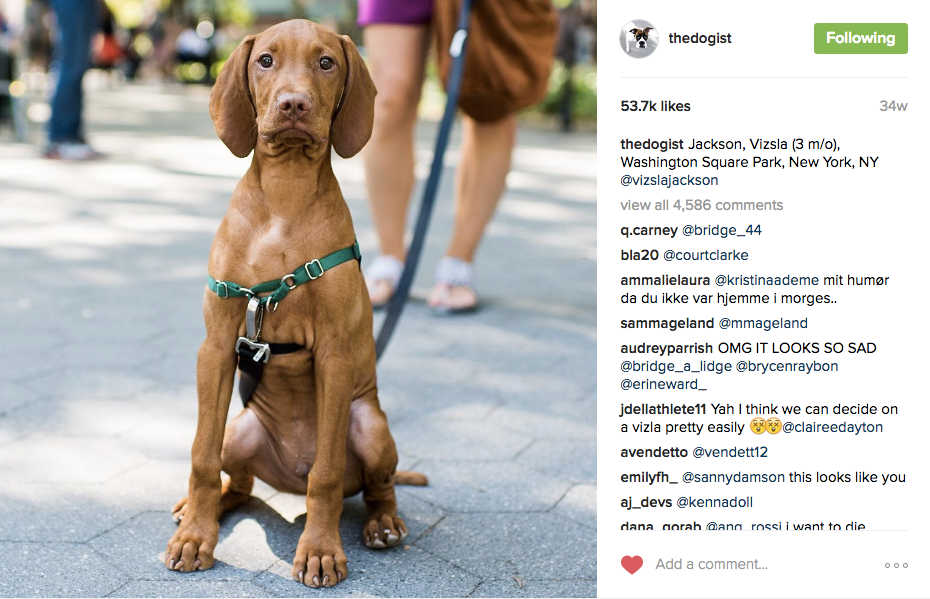Visit the @courtclarke tagged profile

(x=706, y=255)
